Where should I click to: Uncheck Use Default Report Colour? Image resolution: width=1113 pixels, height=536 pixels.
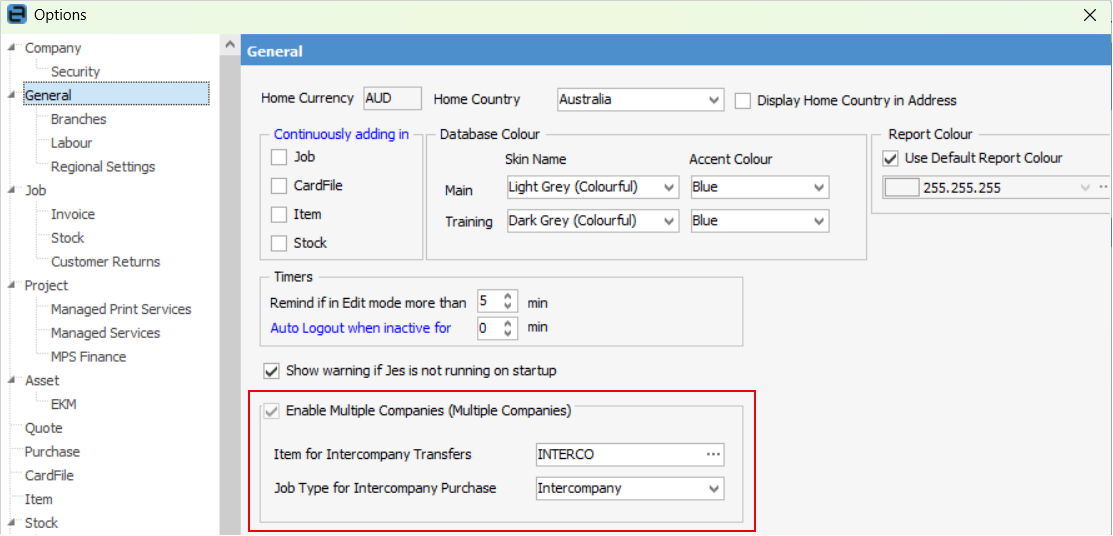891,158
